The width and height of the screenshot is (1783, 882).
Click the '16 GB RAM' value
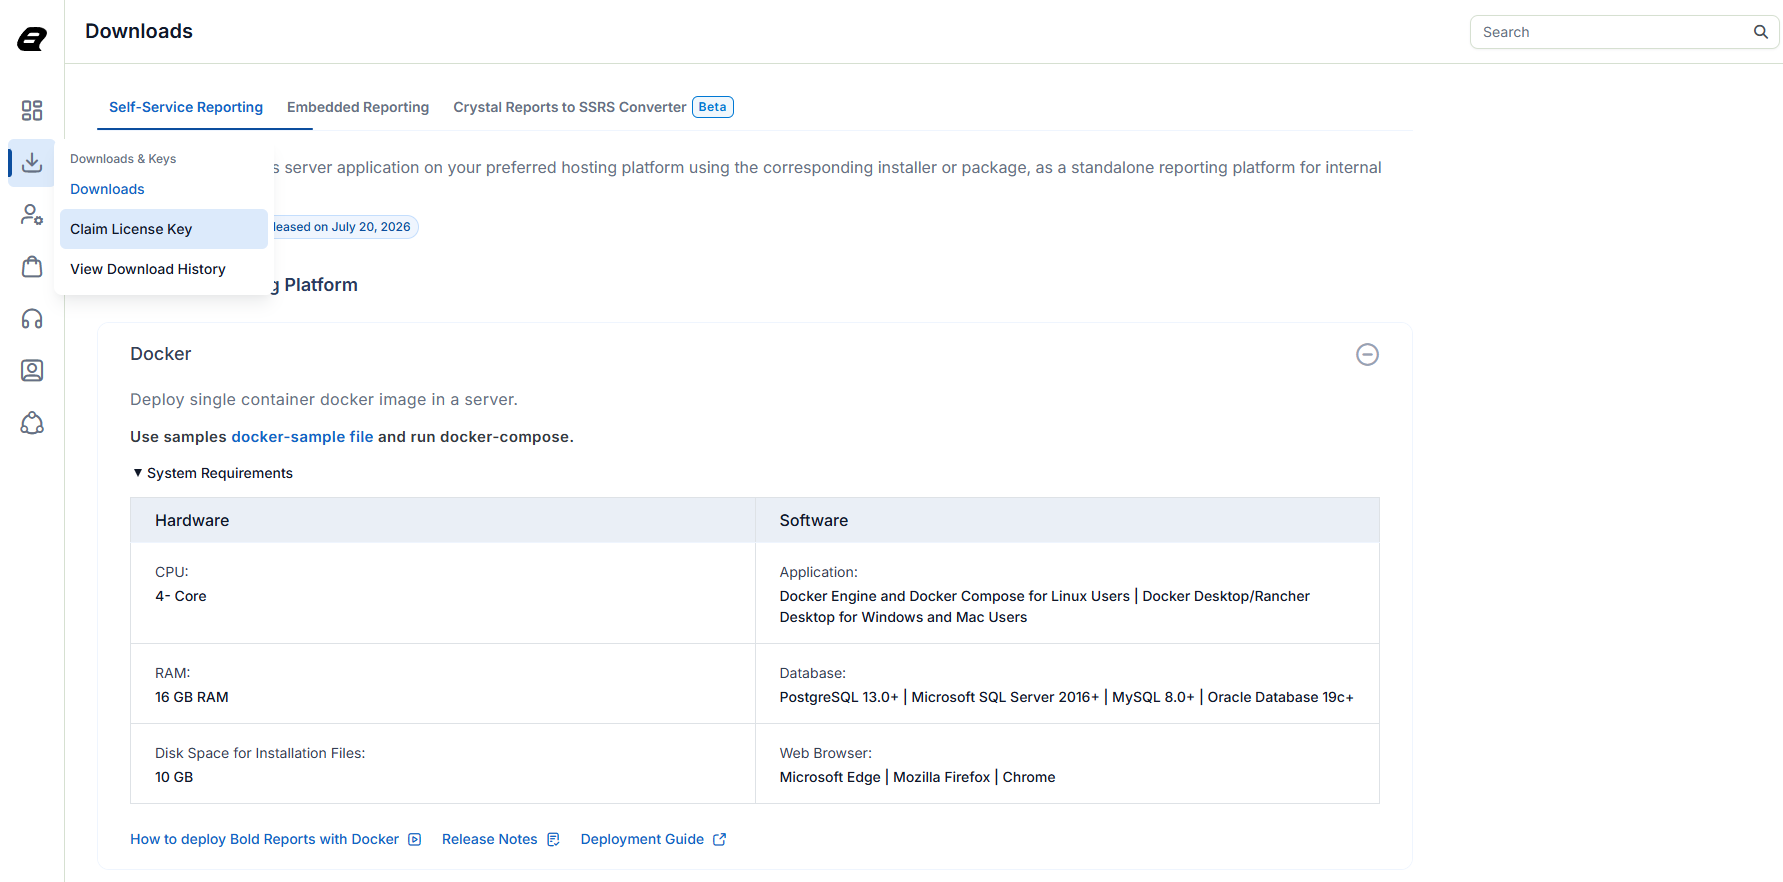192,697
